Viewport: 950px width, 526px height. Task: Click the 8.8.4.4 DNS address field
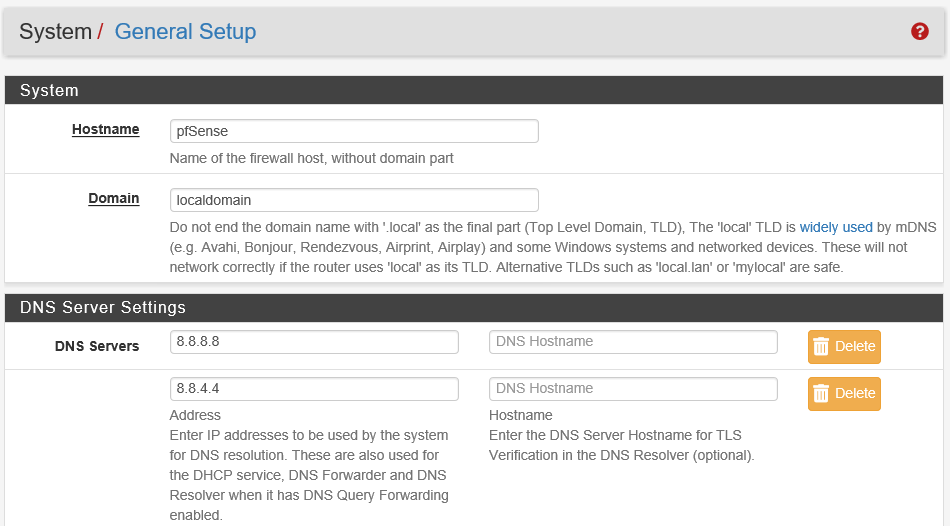point(314,389)
